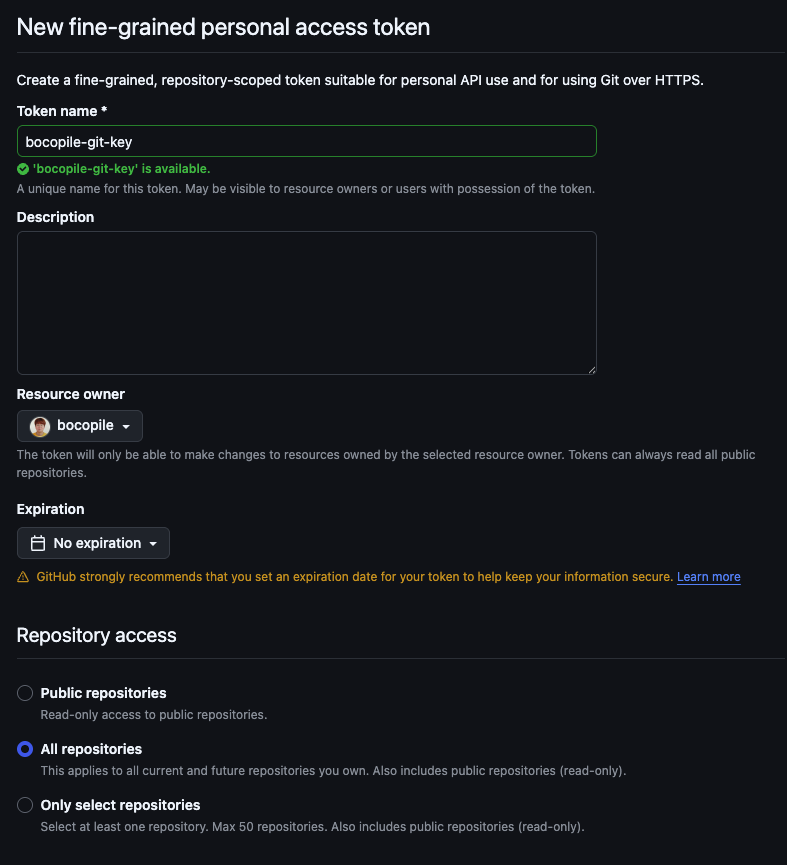Click the bocopile avatar in Resource owner
This screenshot has height=865, width=787.
(x=40, y=426)
